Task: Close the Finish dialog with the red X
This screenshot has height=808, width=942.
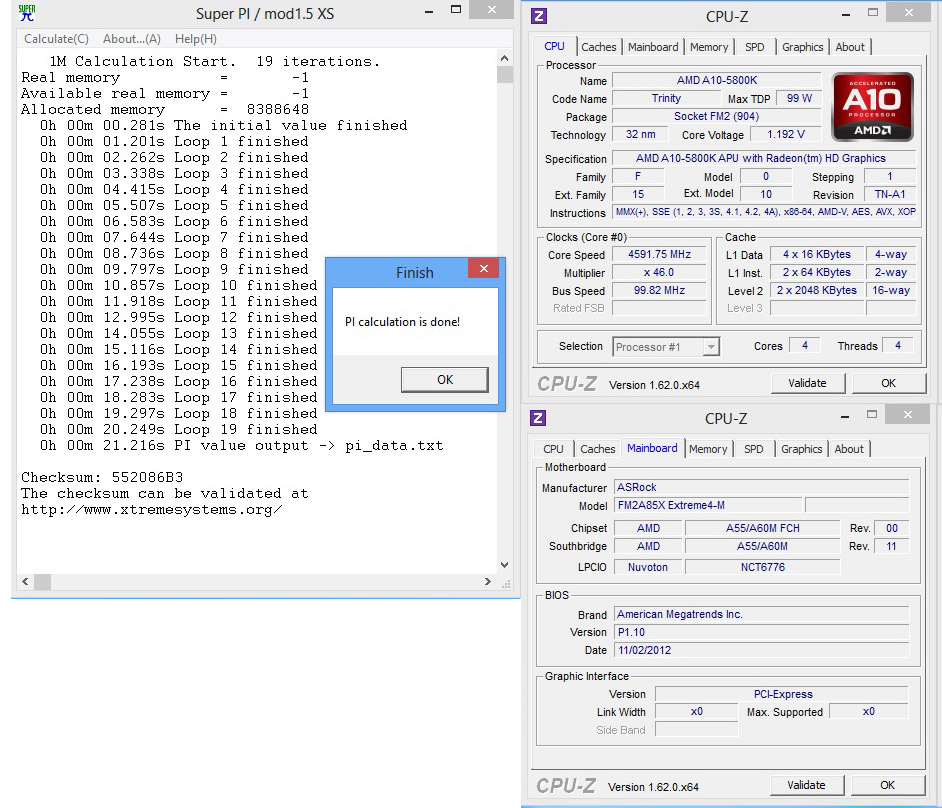Action: point(484,269)
